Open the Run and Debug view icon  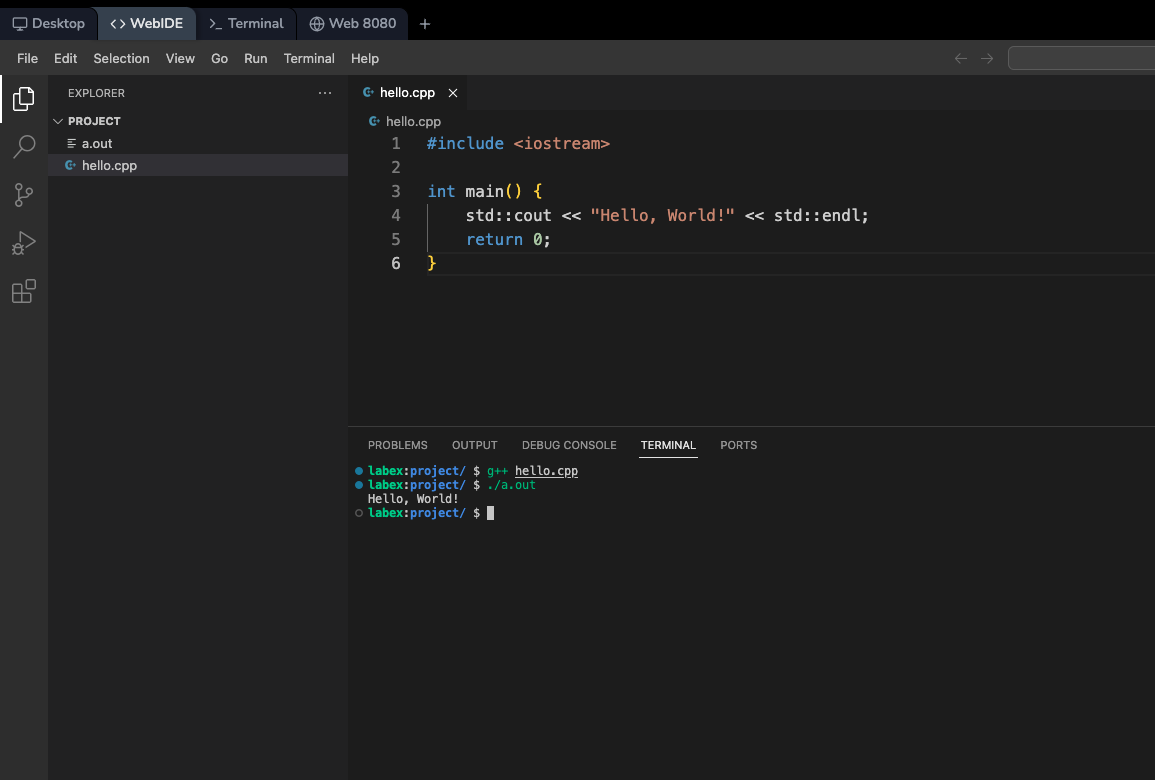(24, 243)
